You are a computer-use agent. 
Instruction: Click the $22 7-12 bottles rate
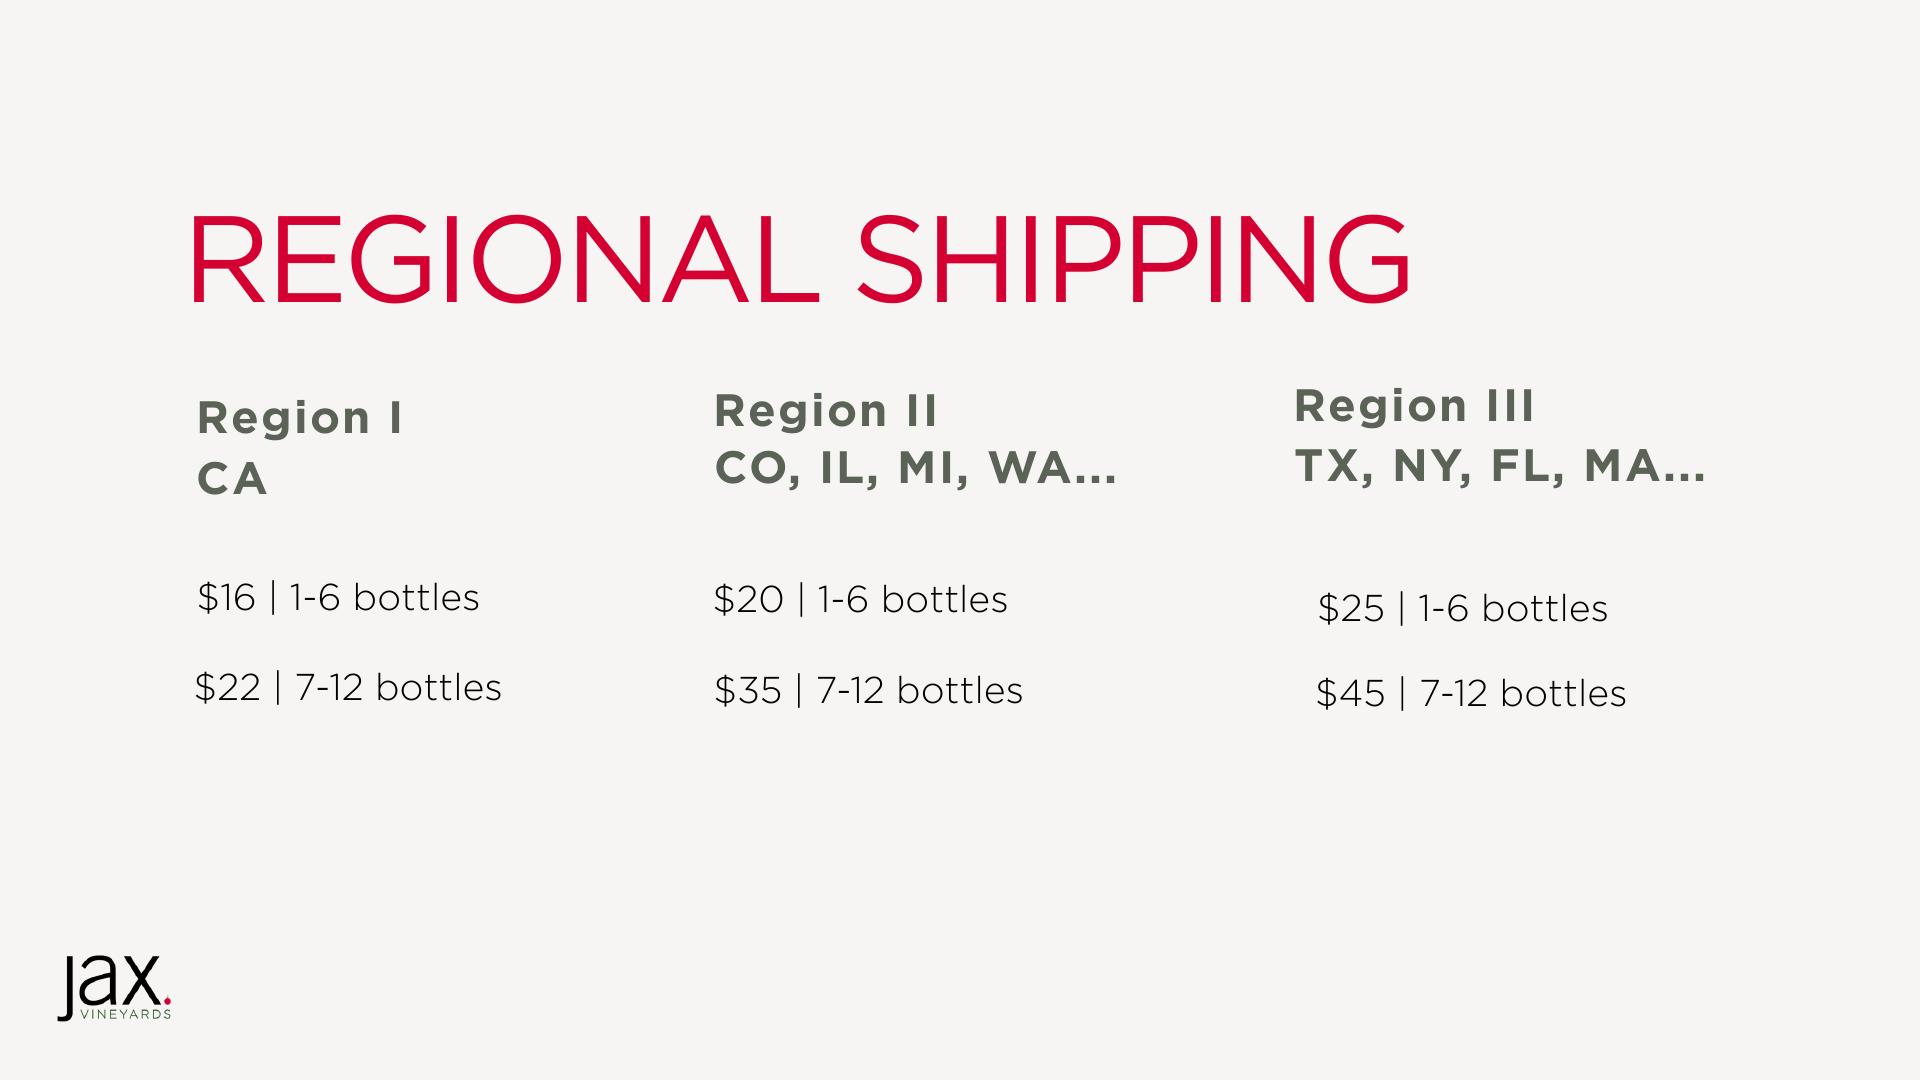[x=348, y=688]
